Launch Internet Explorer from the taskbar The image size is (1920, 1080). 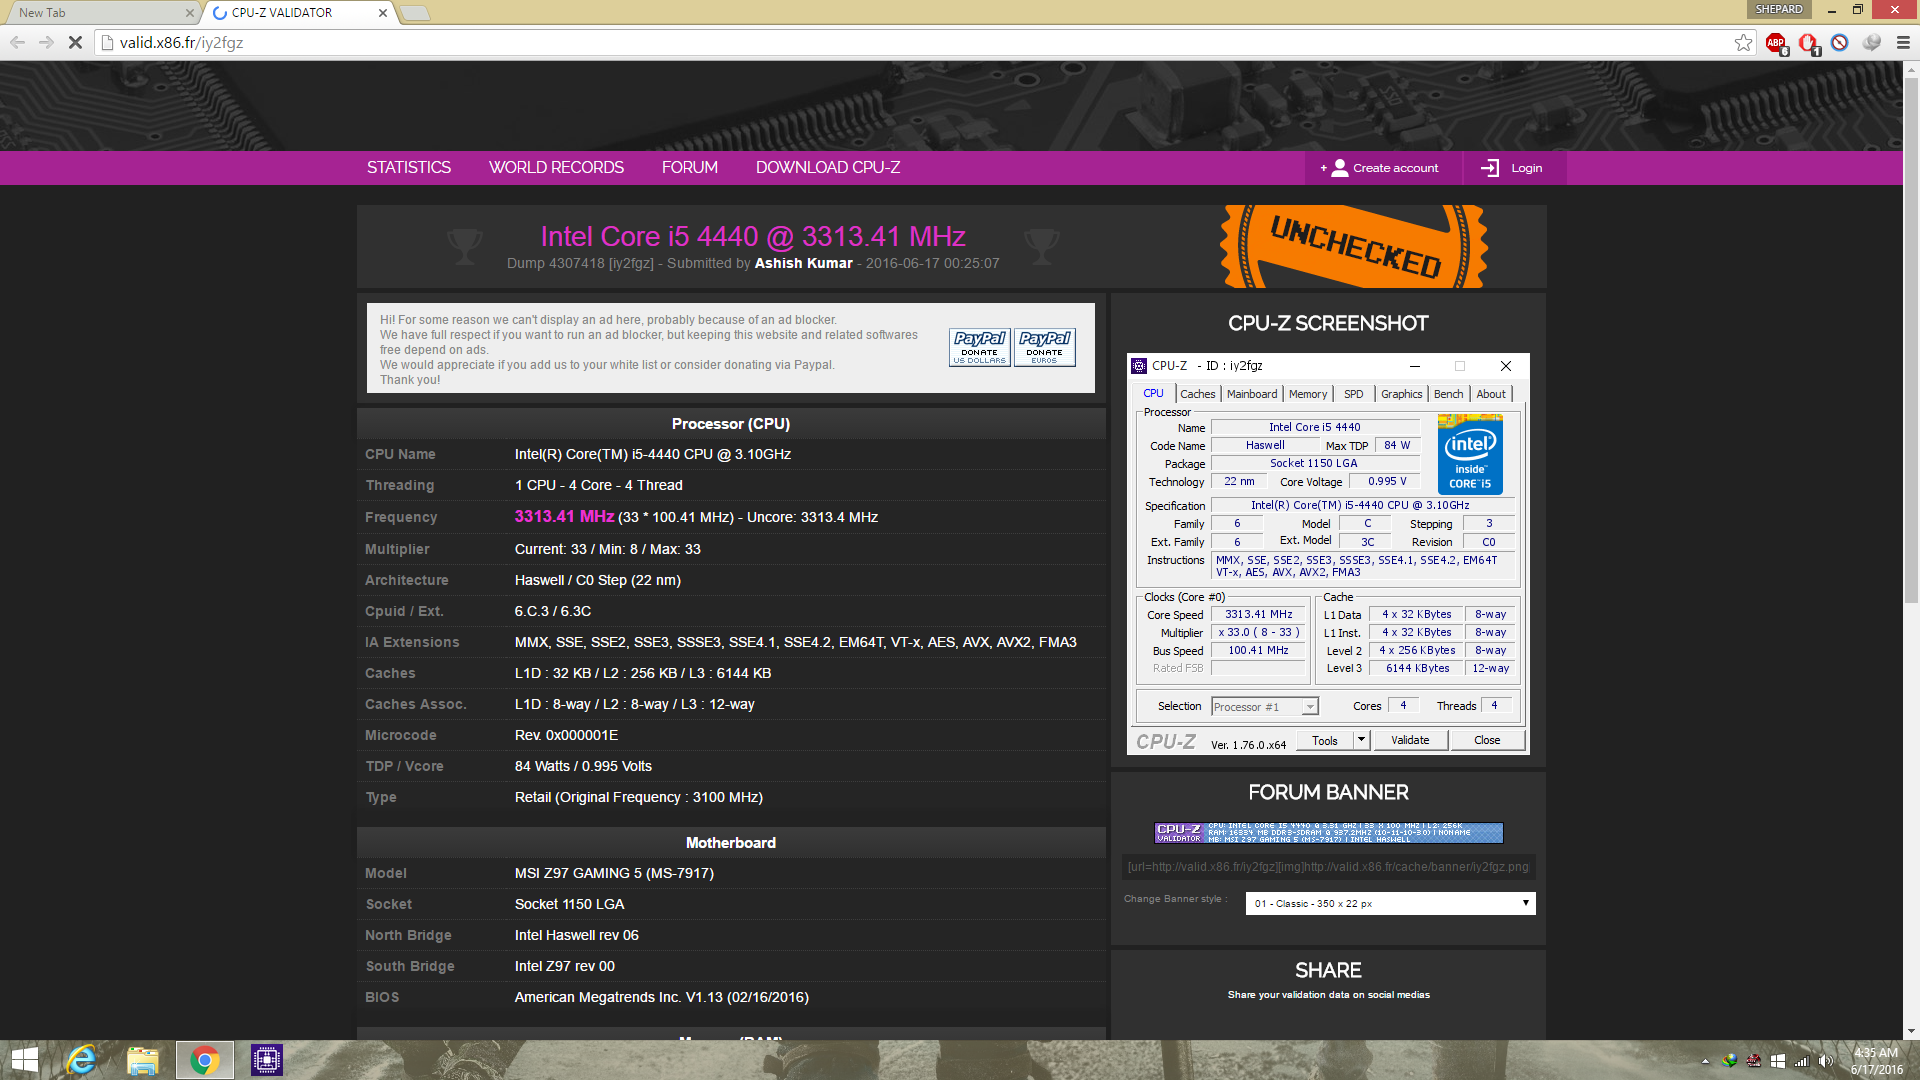coord(81,1060)
